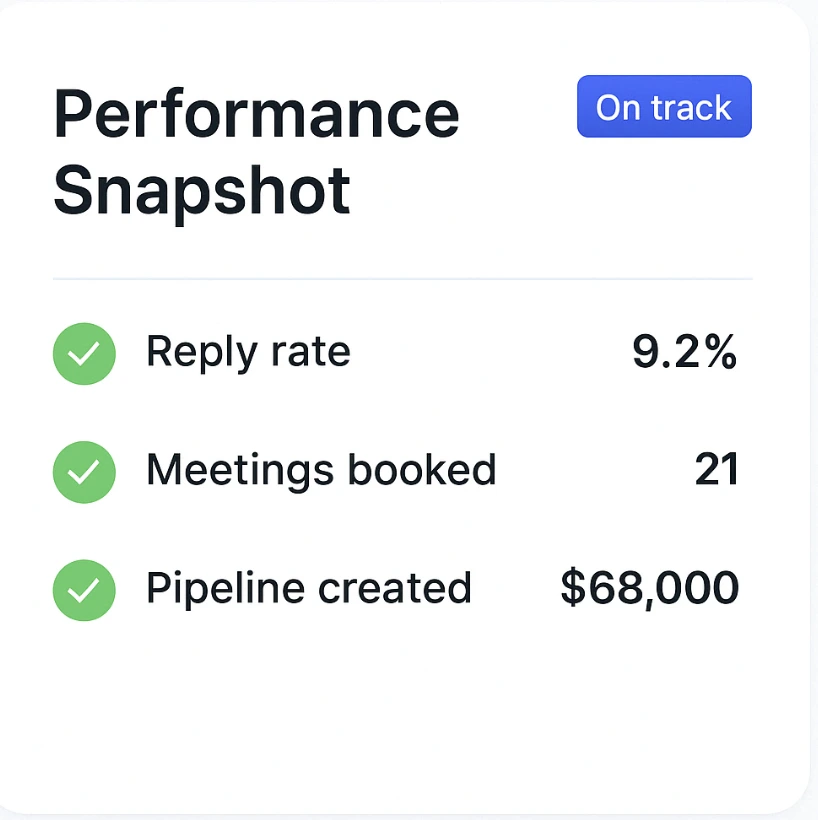Click the percent symbol after 9.2
Viewport: 818px width, 820px height.
click(720, 351)
